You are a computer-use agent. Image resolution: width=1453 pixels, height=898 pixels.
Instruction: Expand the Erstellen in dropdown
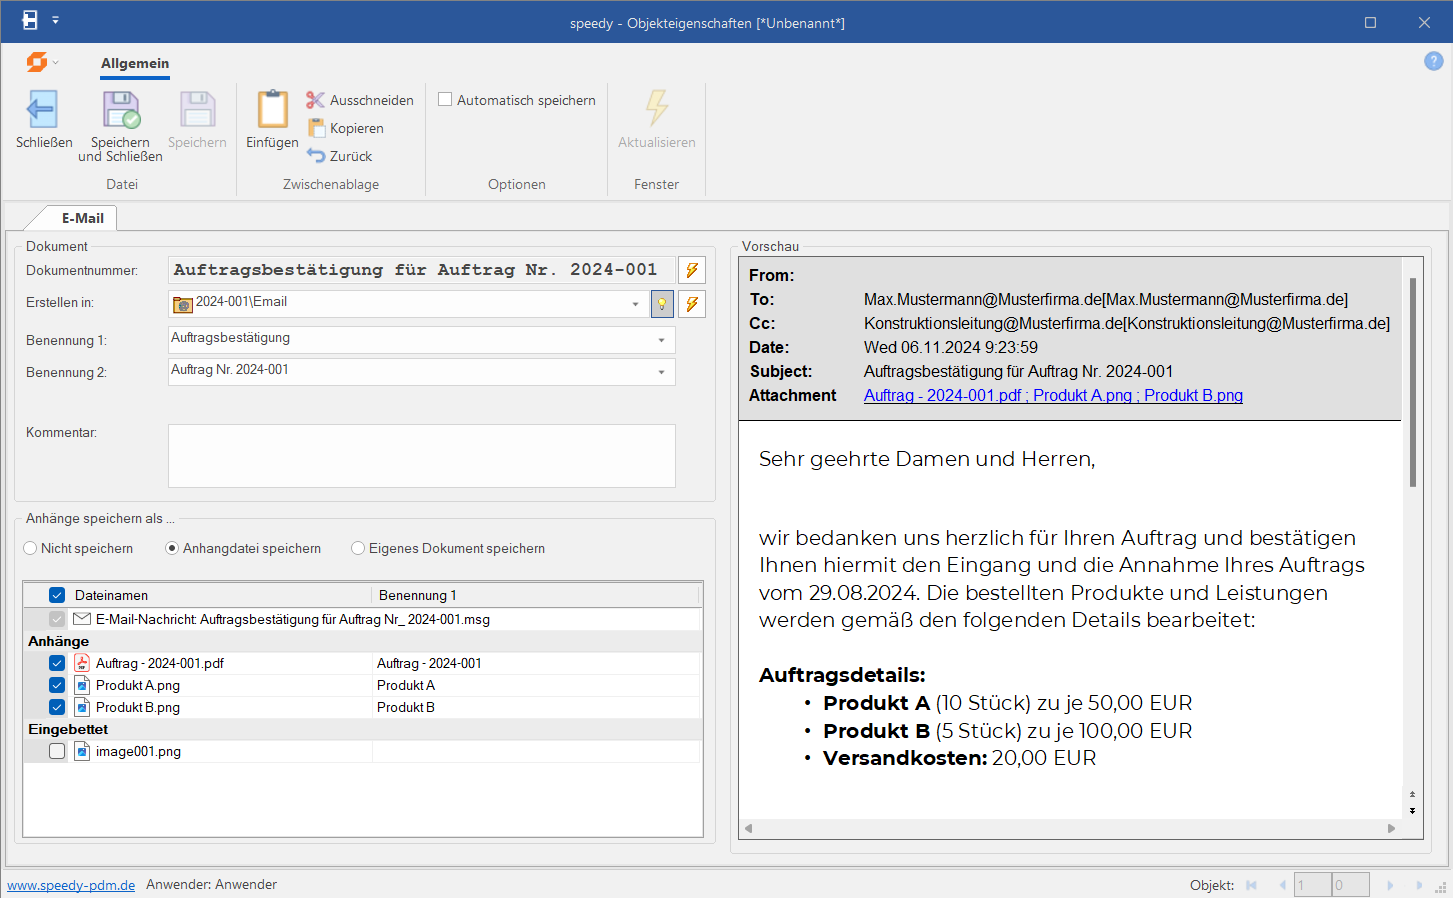click(635, 304)
